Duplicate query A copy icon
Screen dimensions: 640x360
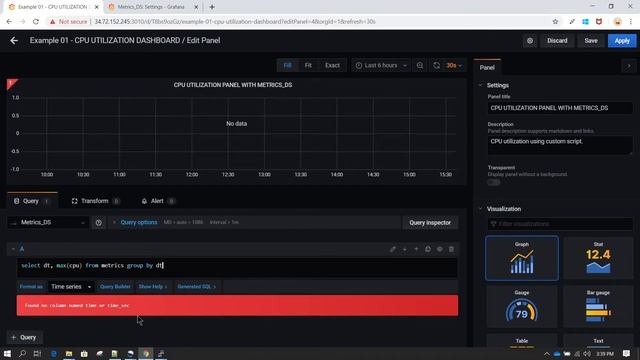pos(428,249)
